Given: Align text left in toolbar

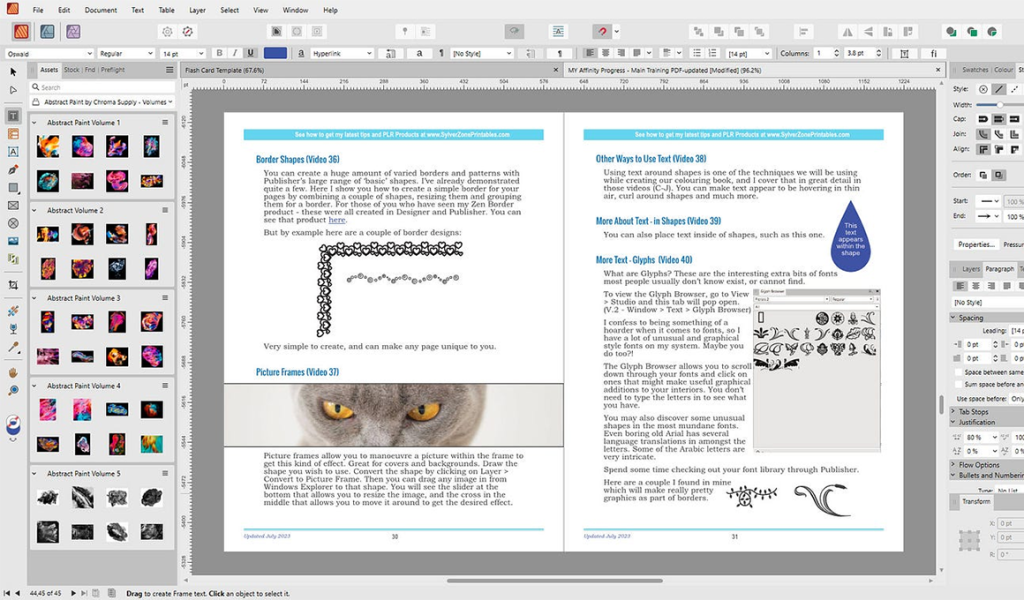Looking at the screenshot, I should (x=590, y=54).
